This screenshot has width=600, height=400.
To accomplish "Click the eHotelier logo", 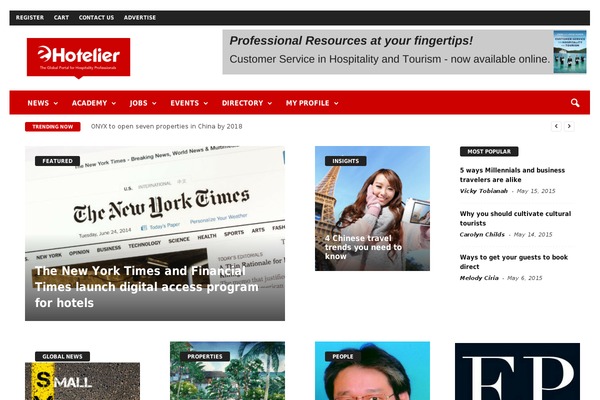I will [x=78, y=57].
